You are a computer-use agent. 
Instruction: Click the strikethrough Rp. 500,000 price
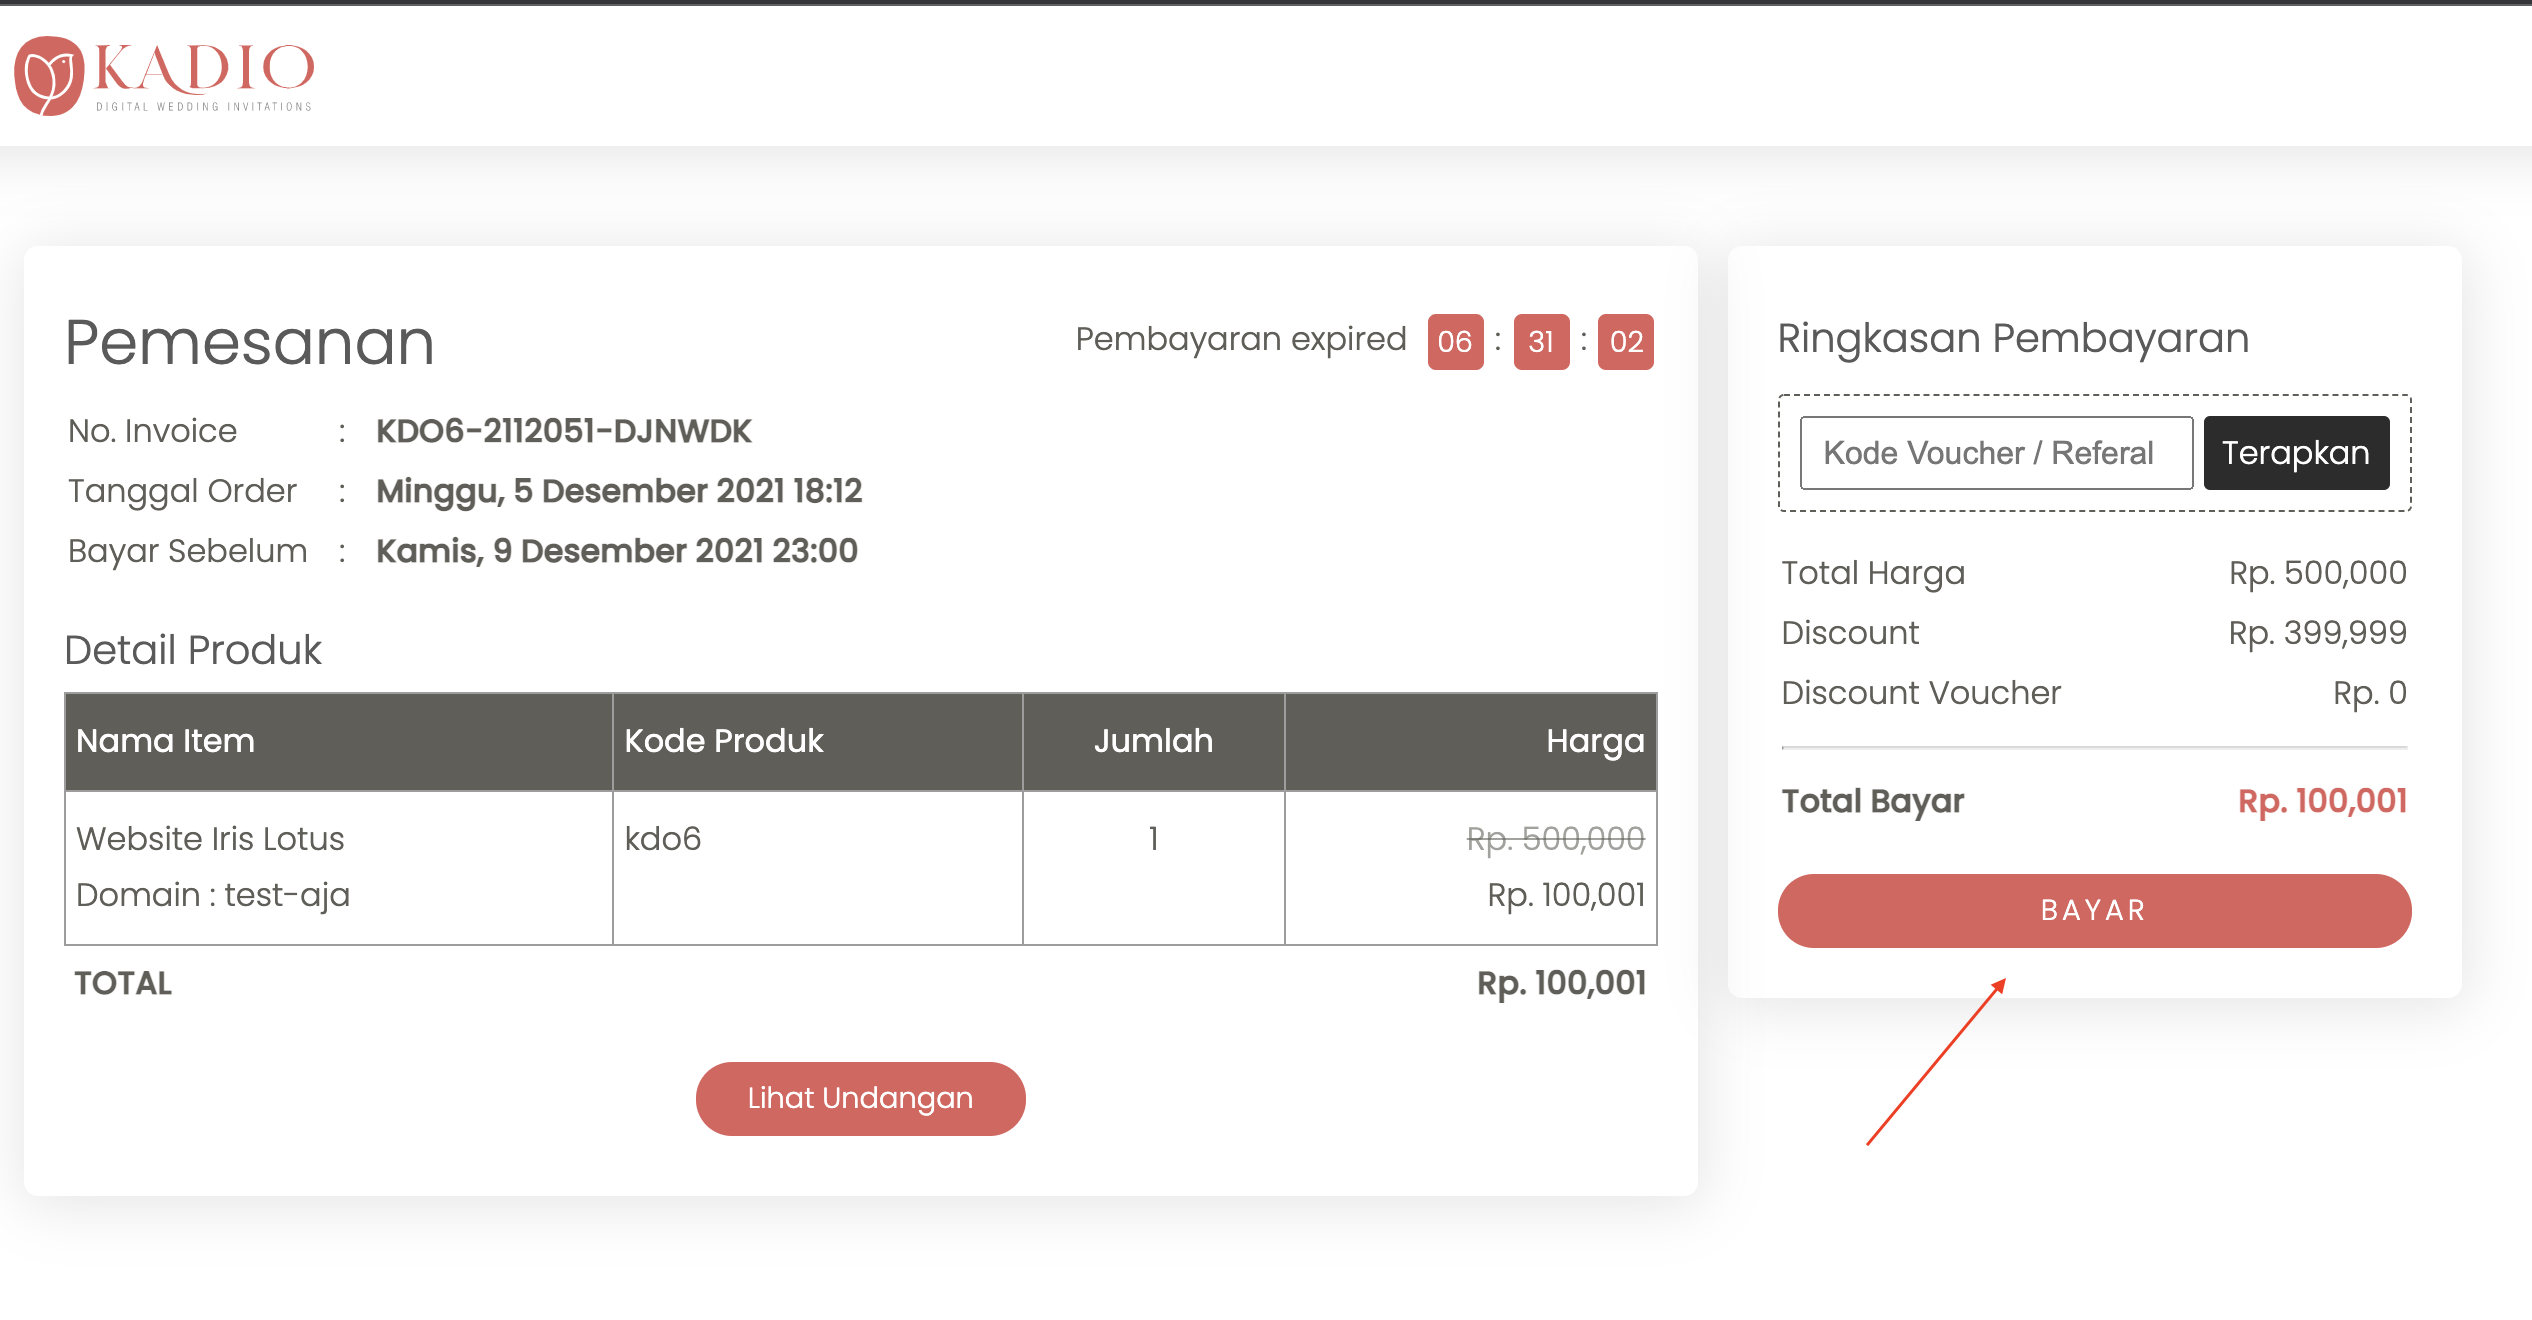[1555, 839]
